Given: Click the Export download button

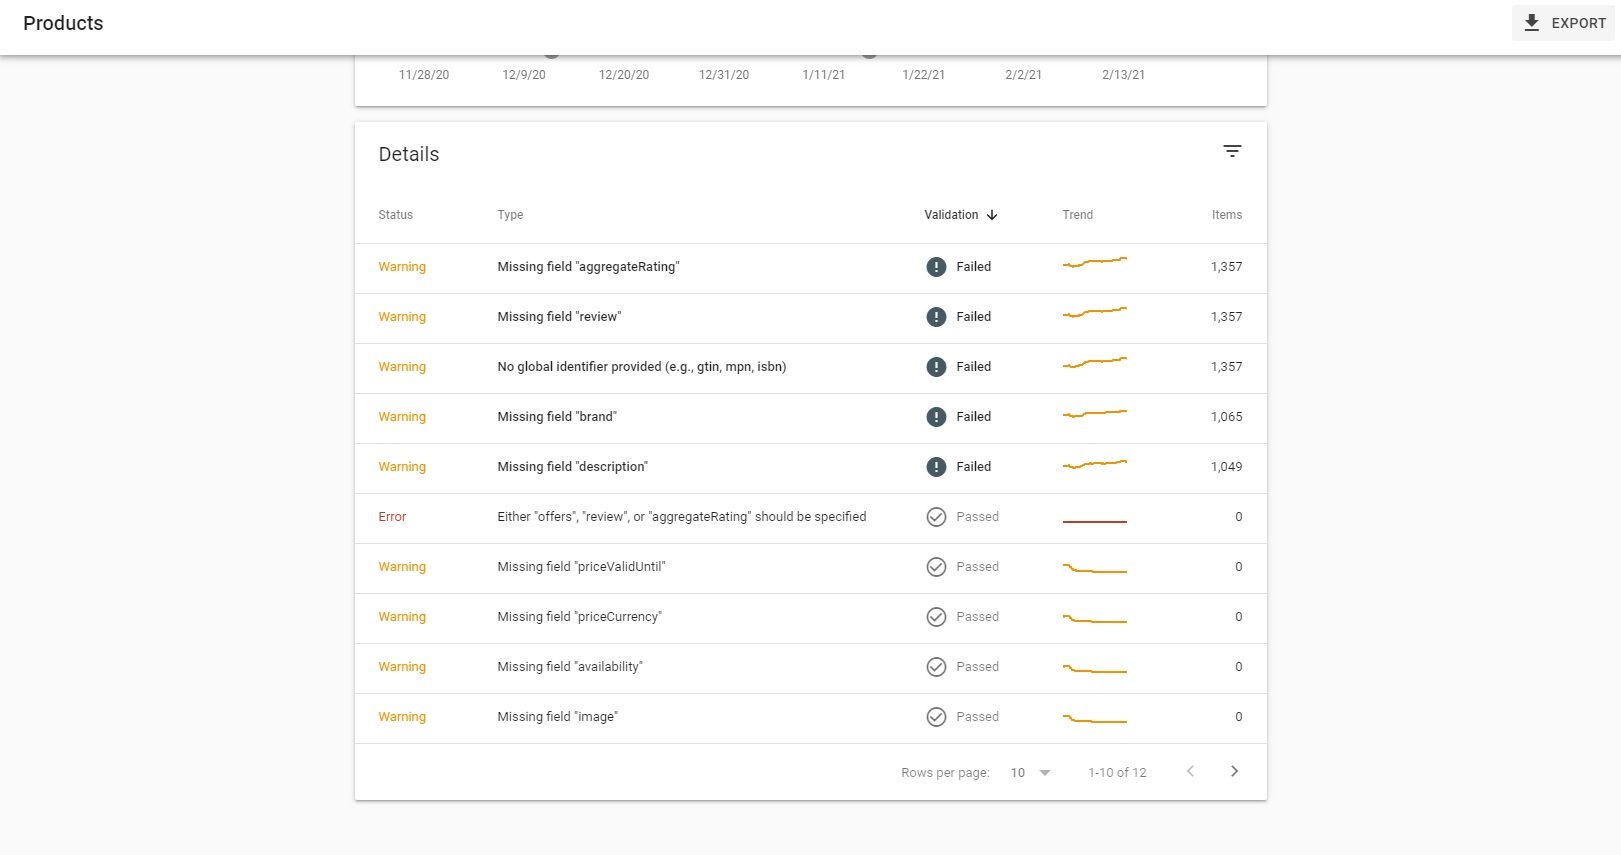Looking at the screenshot, I should click(1564, 23).
